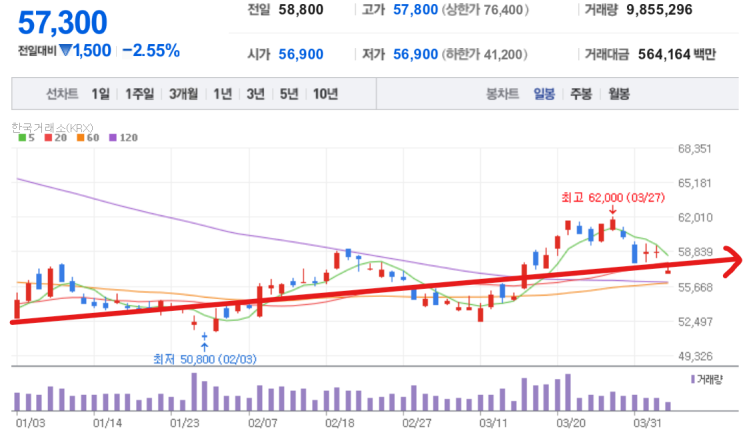Viewport: 743px width, 445px height.
Task: Click the purple 120-day moving average legend
Action: (123, 138)
